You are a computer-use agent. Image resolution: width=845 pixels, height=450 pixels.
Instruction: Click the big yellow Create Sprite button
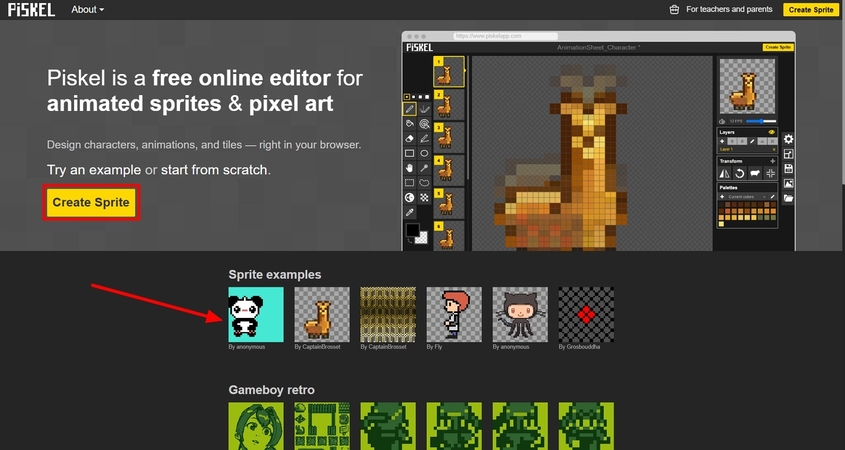click(91, 203)
